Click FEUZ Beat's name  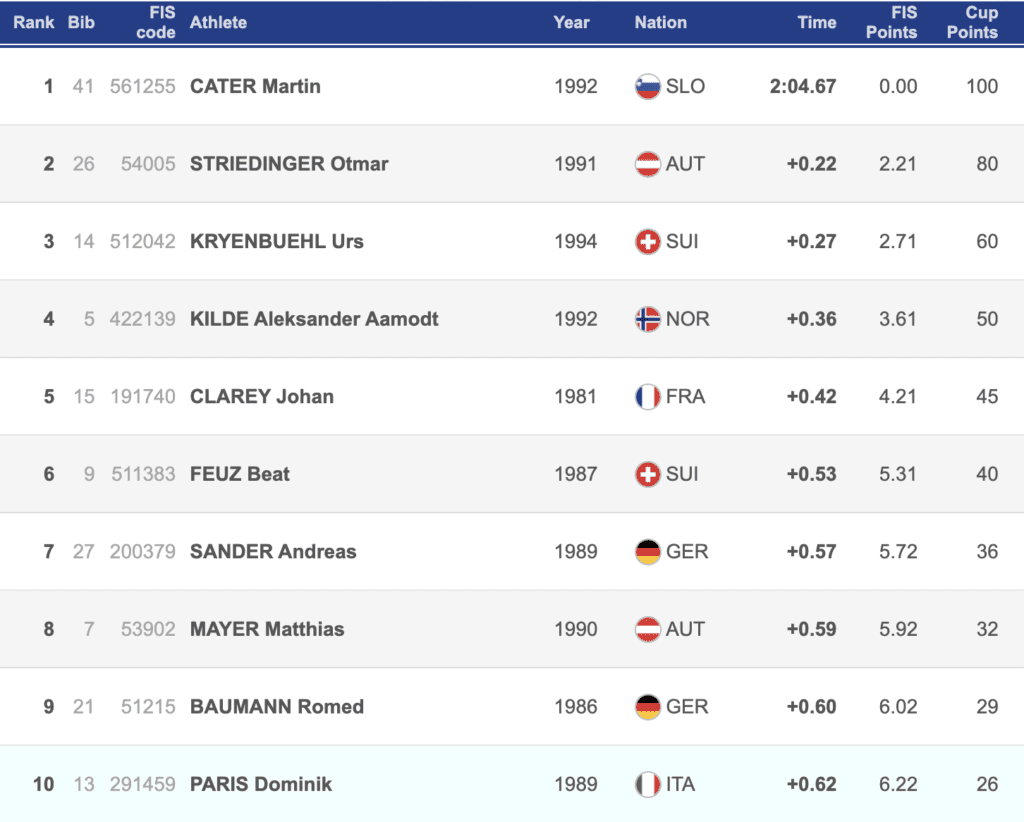coord(240,474)
